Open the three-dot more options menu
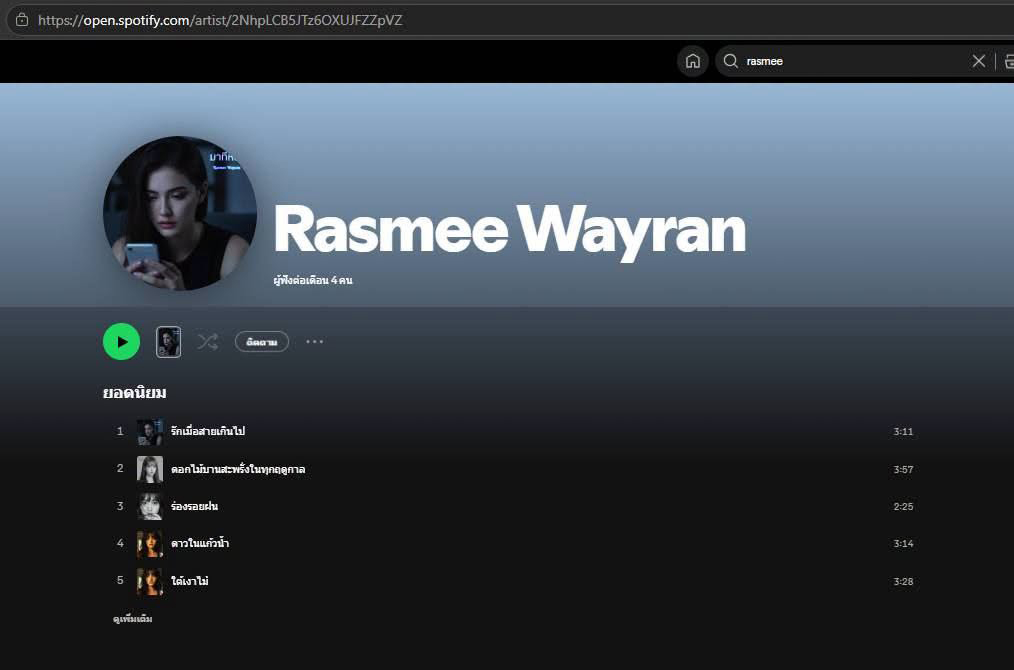The image size is (1014, 670). coord(314,341)
